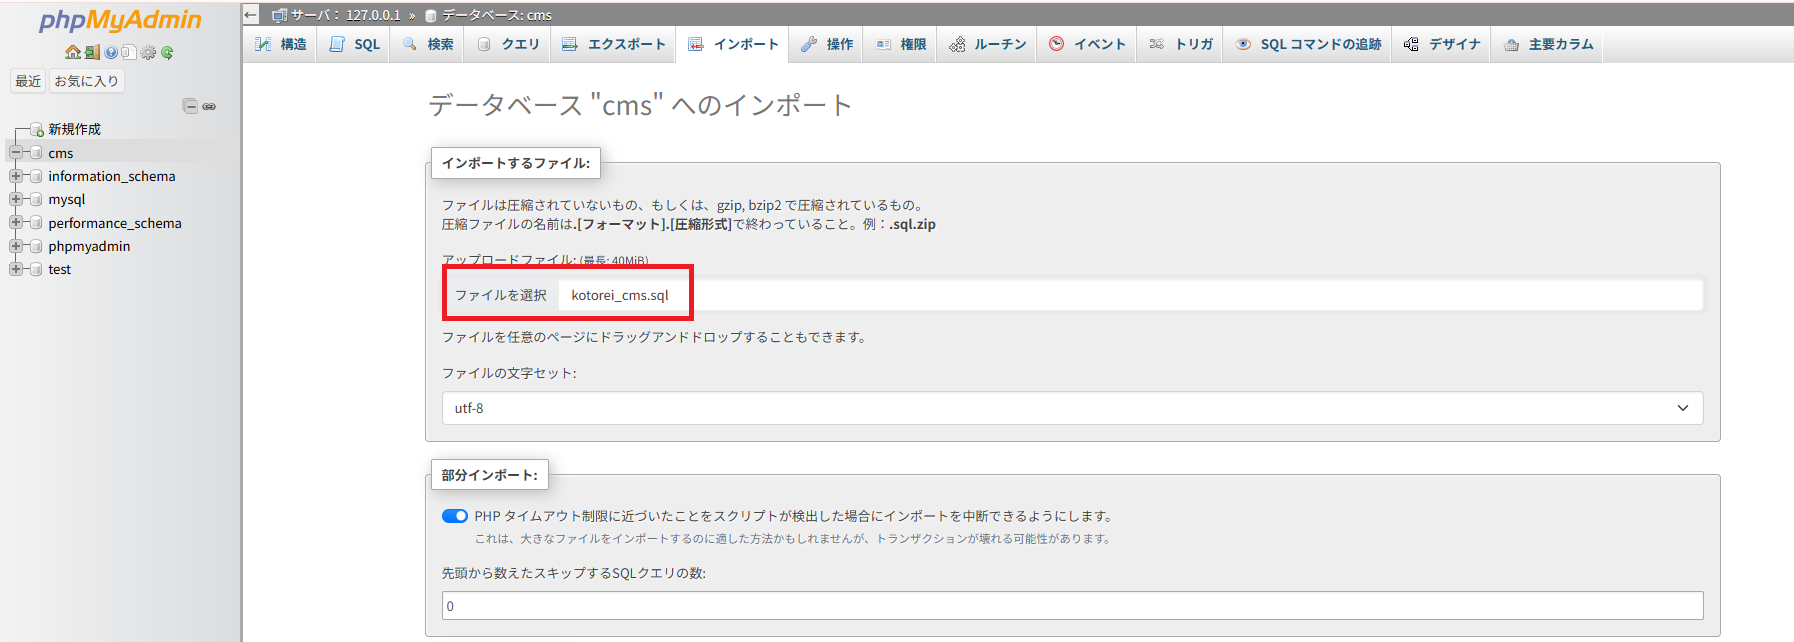Screen dimensions: 1794x642
Task: Click the link/unlink main panel icon
Action: click(x=209, y=106)
